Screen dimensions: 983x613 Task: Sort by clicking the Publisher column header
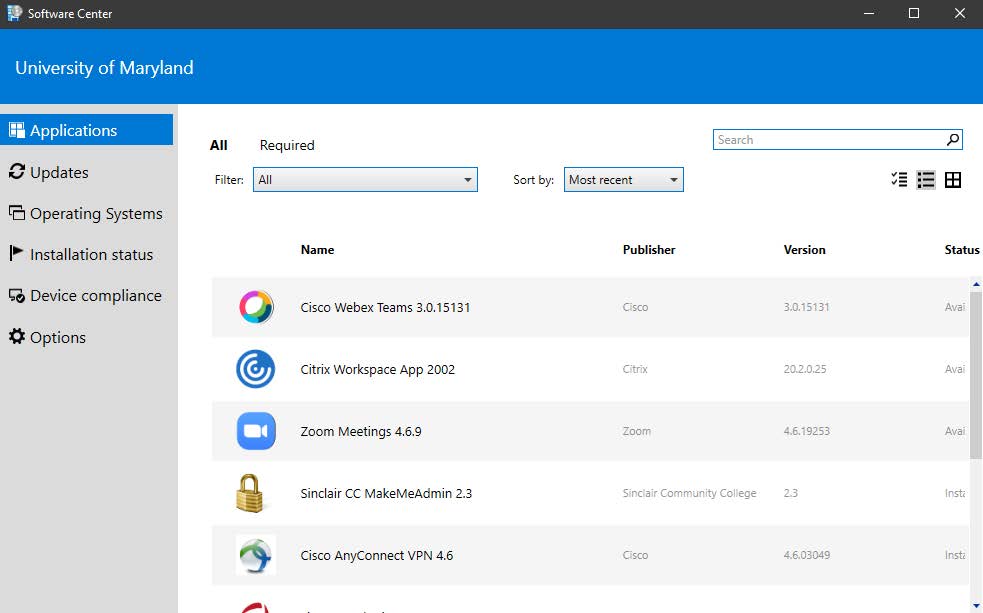[x=649, y=250]
